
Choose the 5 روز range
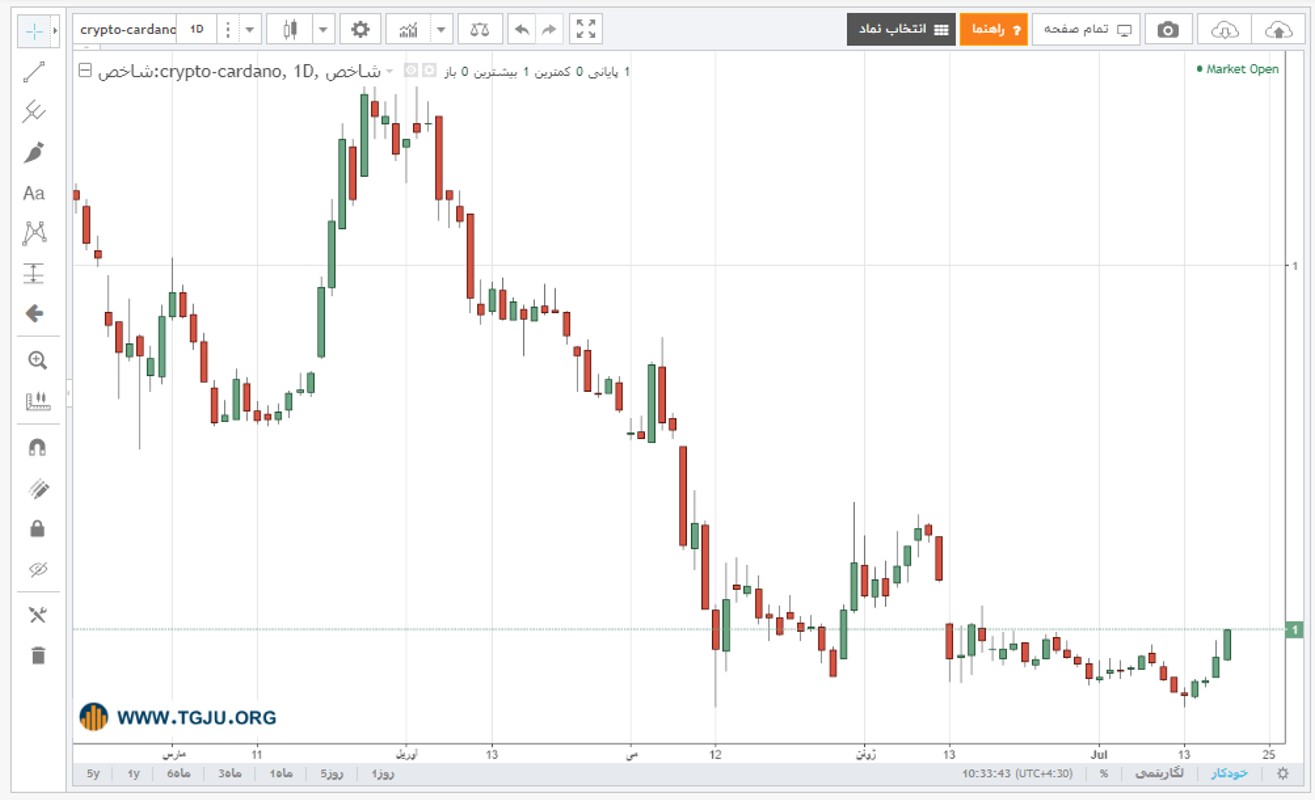[x=332, y=773]
